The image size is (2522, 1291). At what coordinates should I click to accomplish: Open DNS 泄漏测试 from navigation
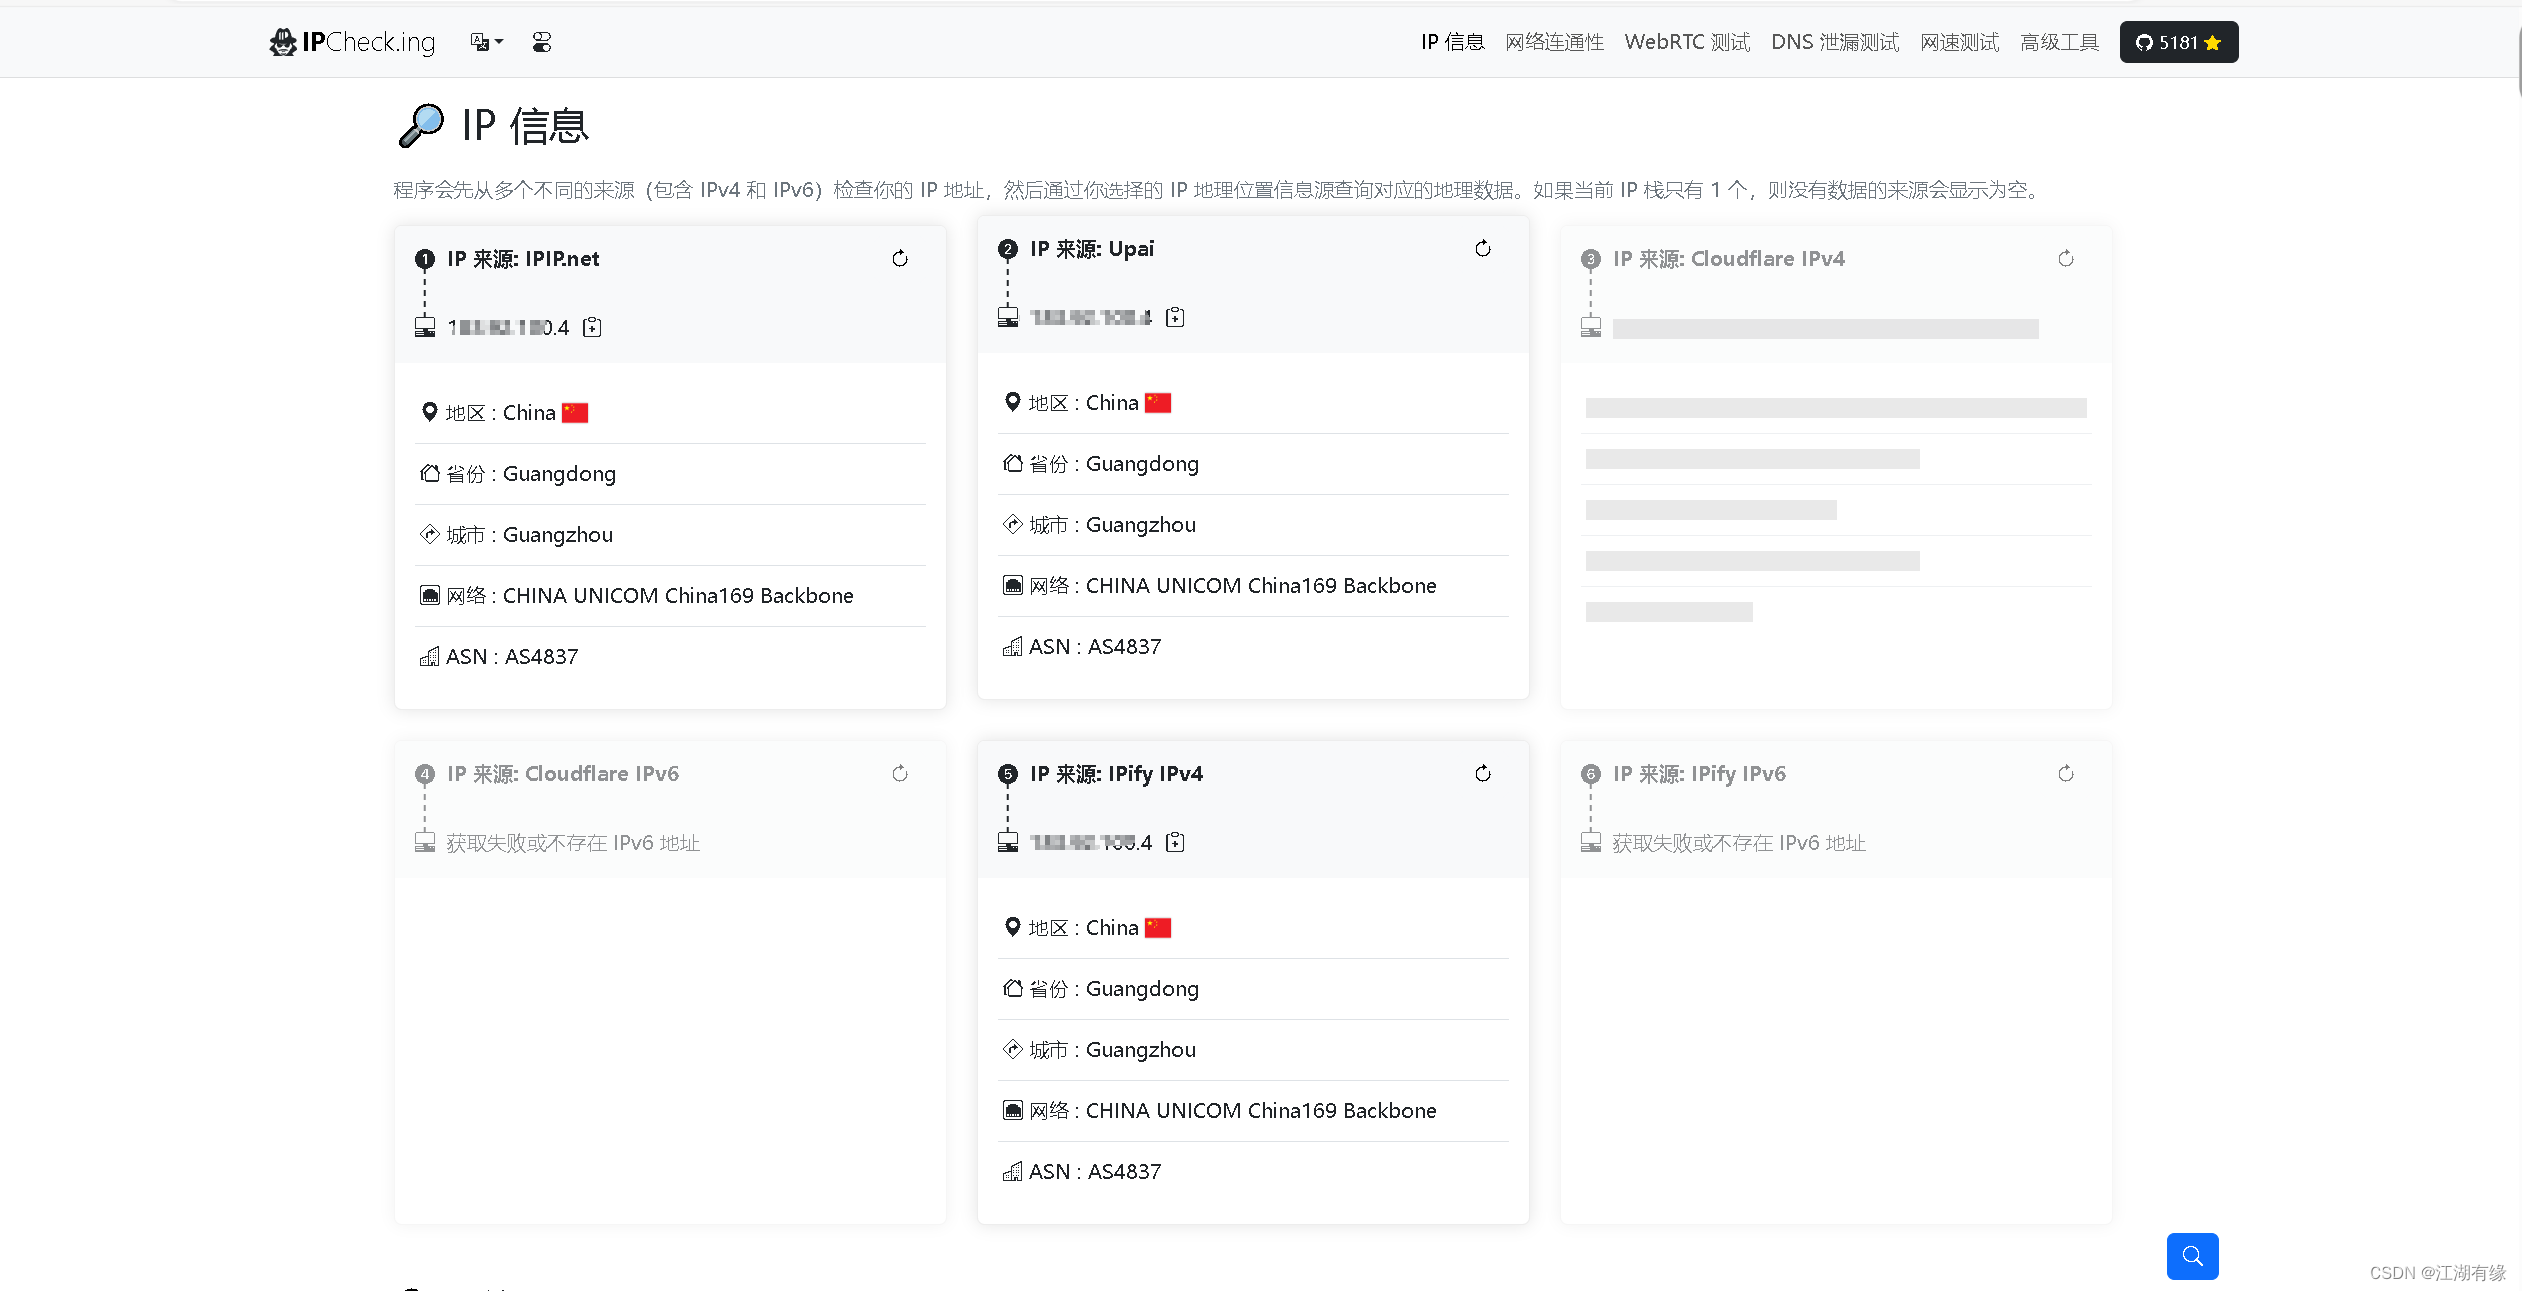point(1835,42)
